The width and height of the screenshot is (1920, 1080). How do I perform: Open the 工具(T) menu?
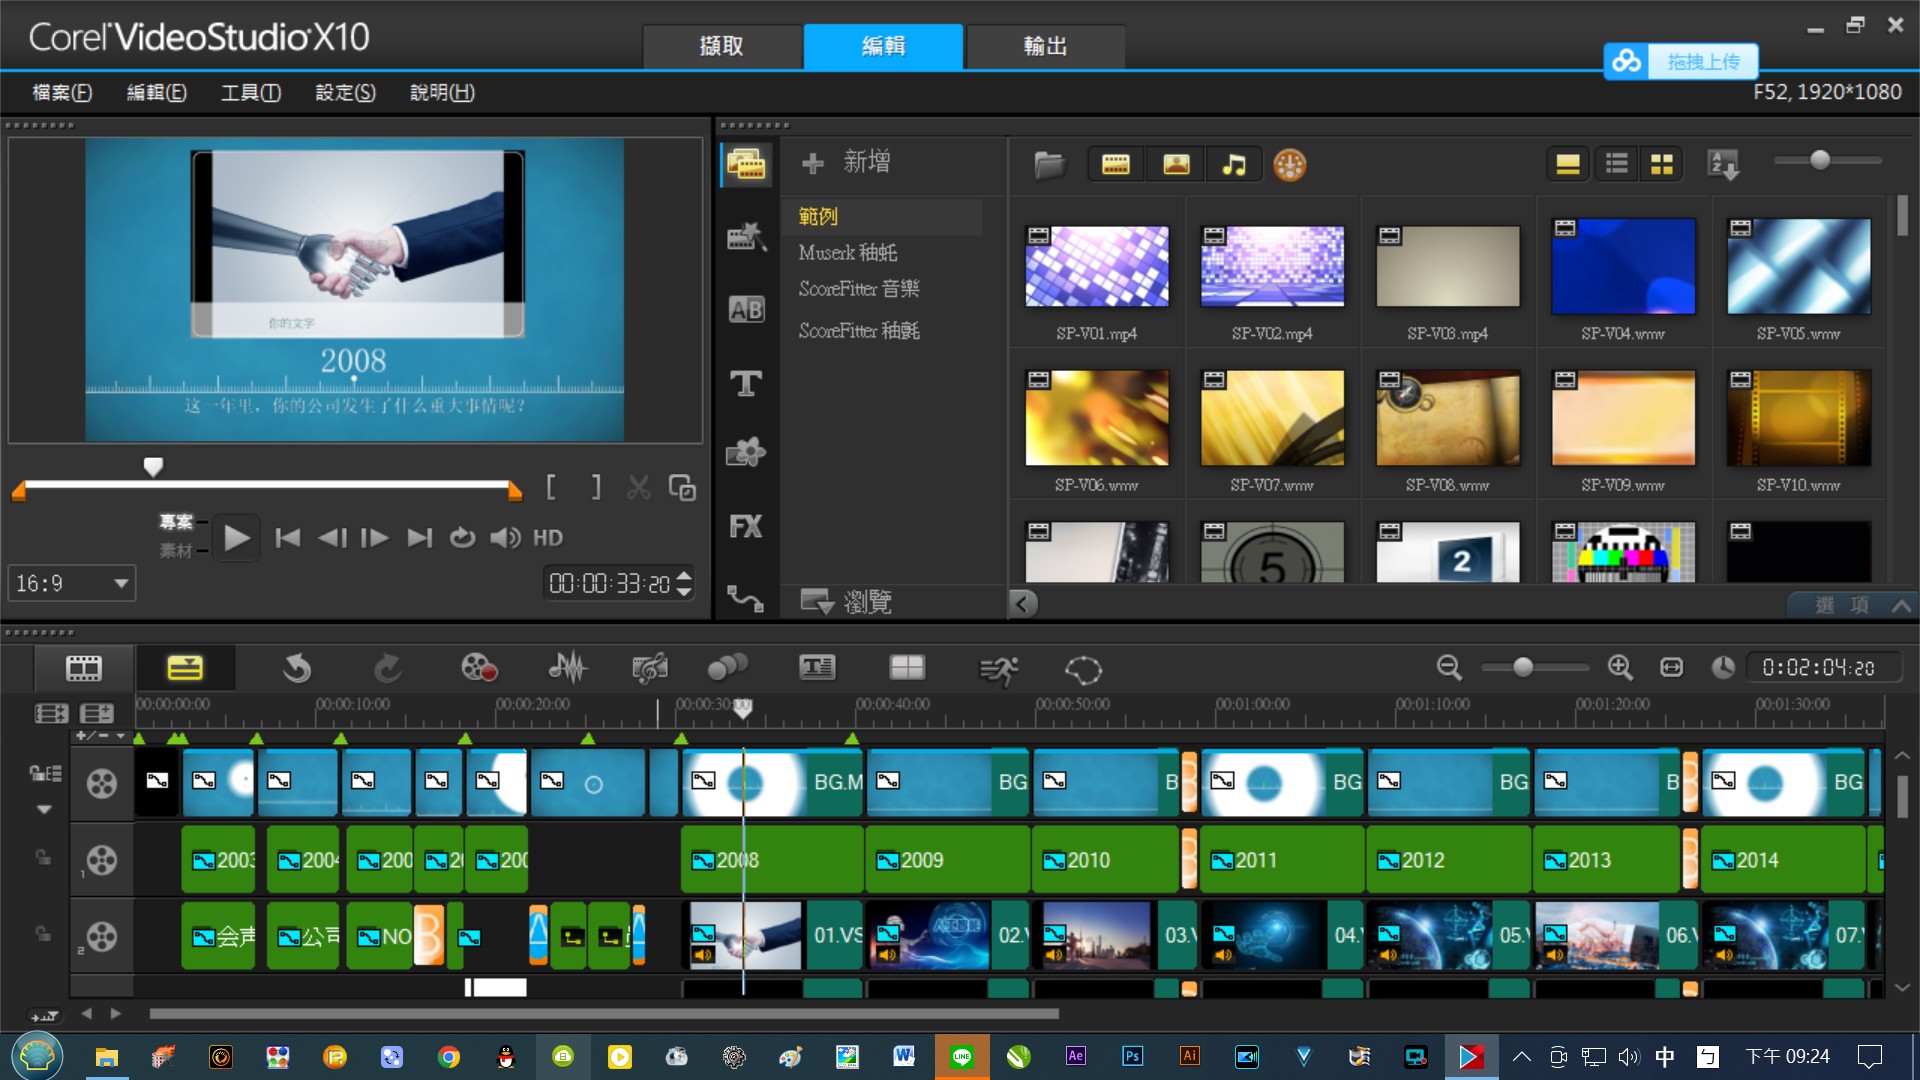pos(251,92)
